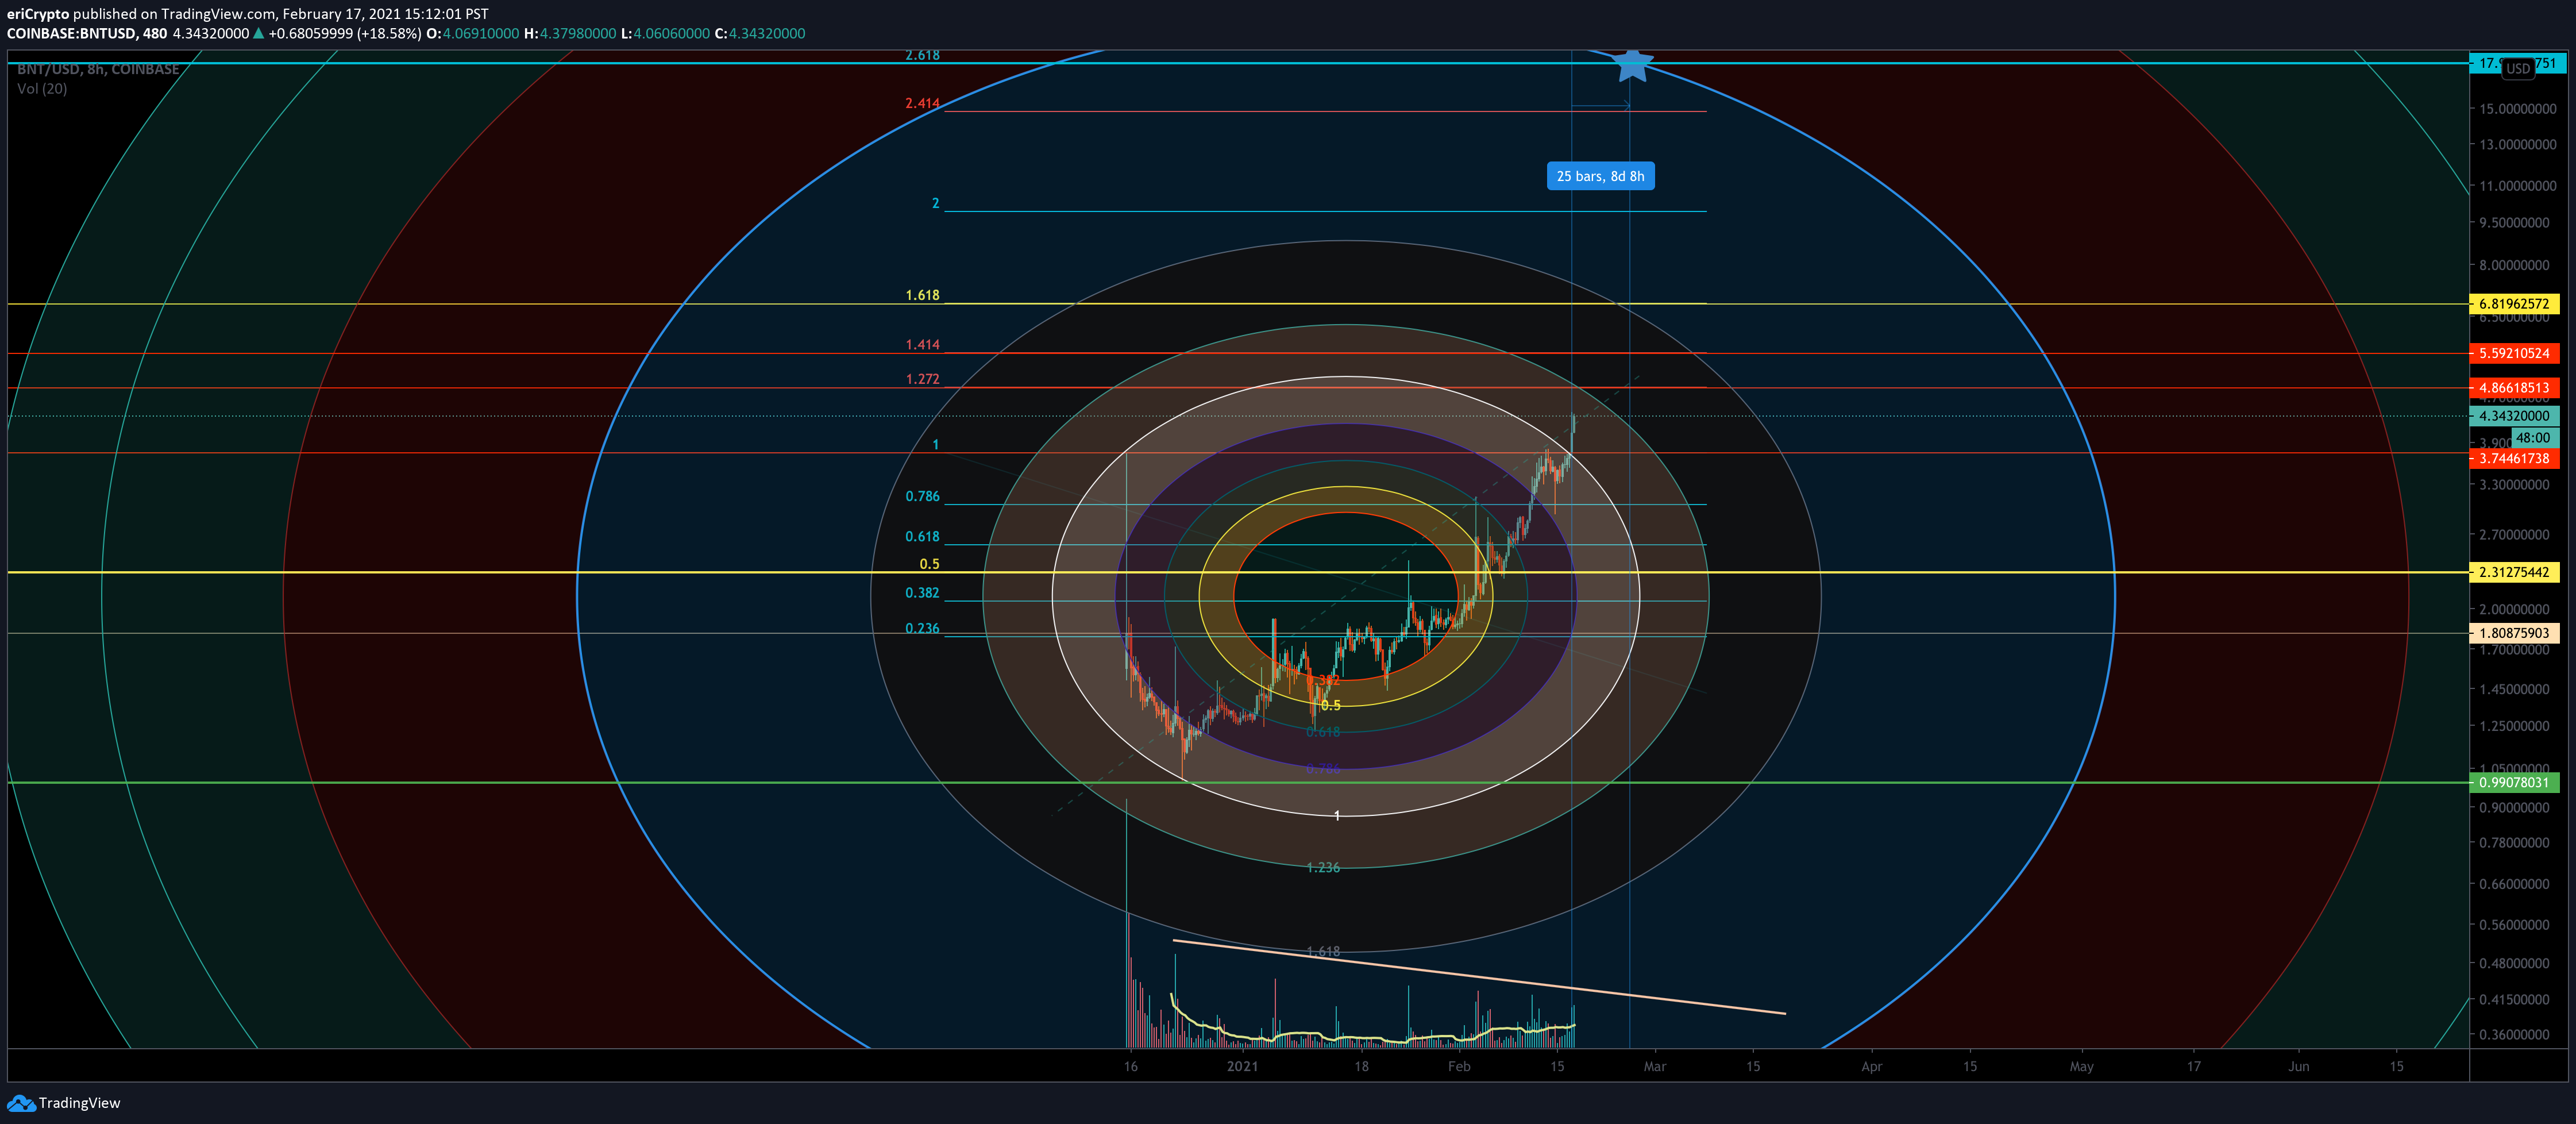
Task: Select the yellow 6.81962572 price label
Action: [2514, 304]
